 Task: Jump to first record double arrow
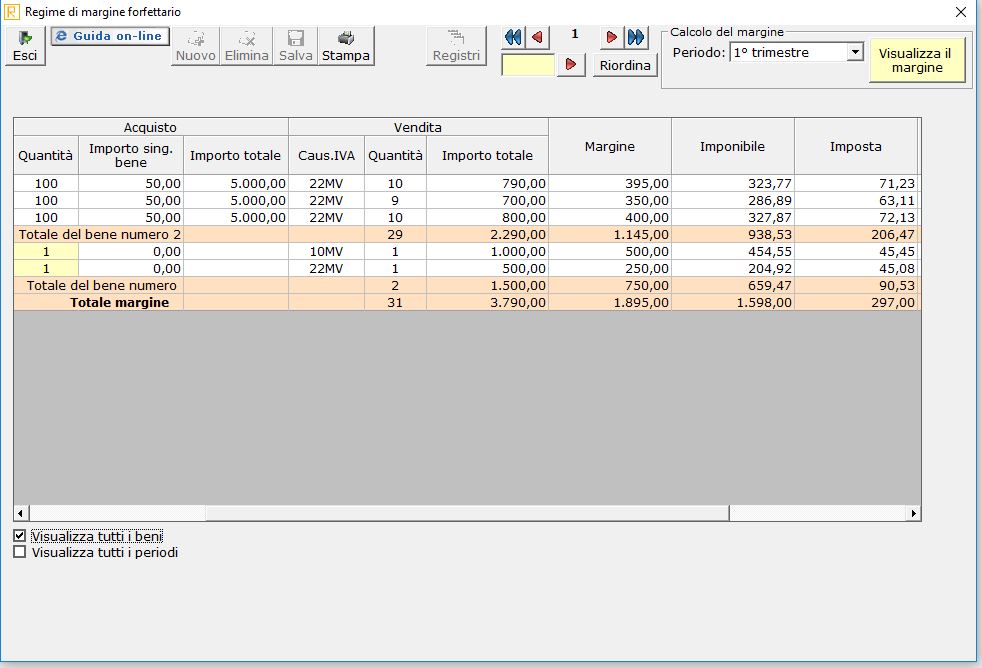[x=513, y=37]
